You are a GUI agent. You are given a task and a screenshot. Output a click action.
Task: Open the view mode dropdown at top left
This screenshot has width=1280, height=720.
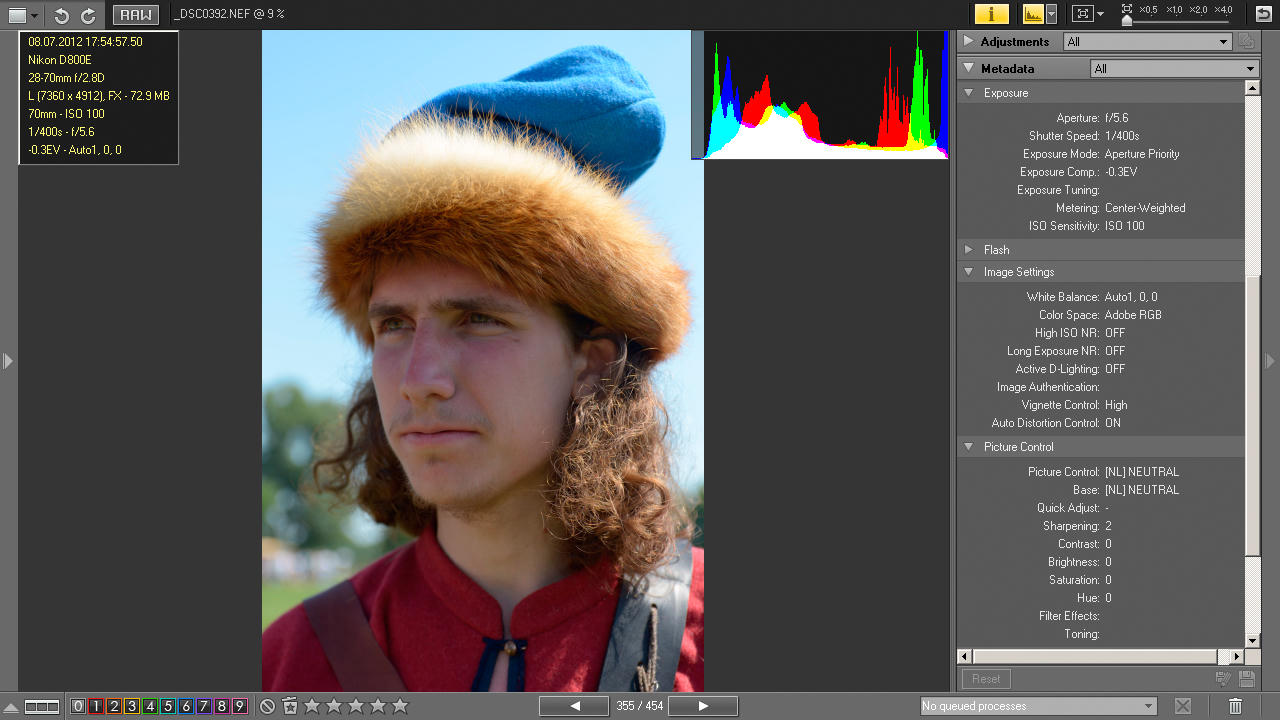coord(24,15)
